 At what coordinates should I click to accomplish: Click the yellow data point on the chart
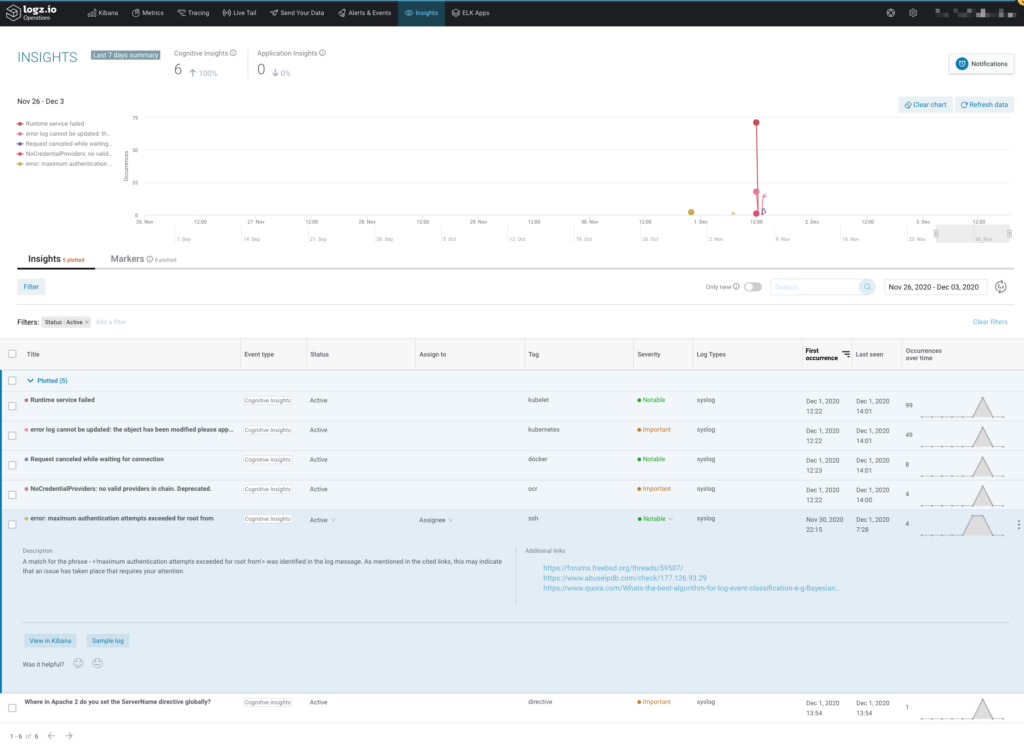[x=691, y=212]
